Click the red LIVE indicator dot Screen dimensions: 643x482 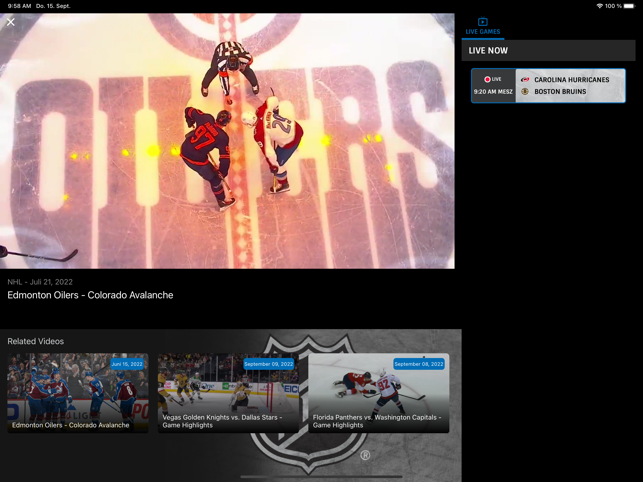(487, 79)
